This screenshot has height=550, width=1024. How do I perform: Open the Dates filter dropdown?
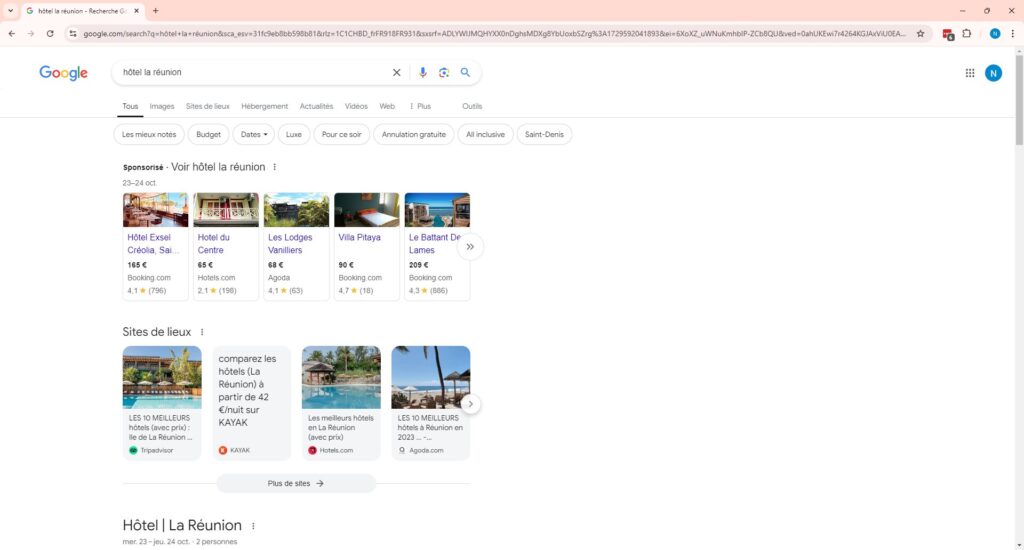254,135
